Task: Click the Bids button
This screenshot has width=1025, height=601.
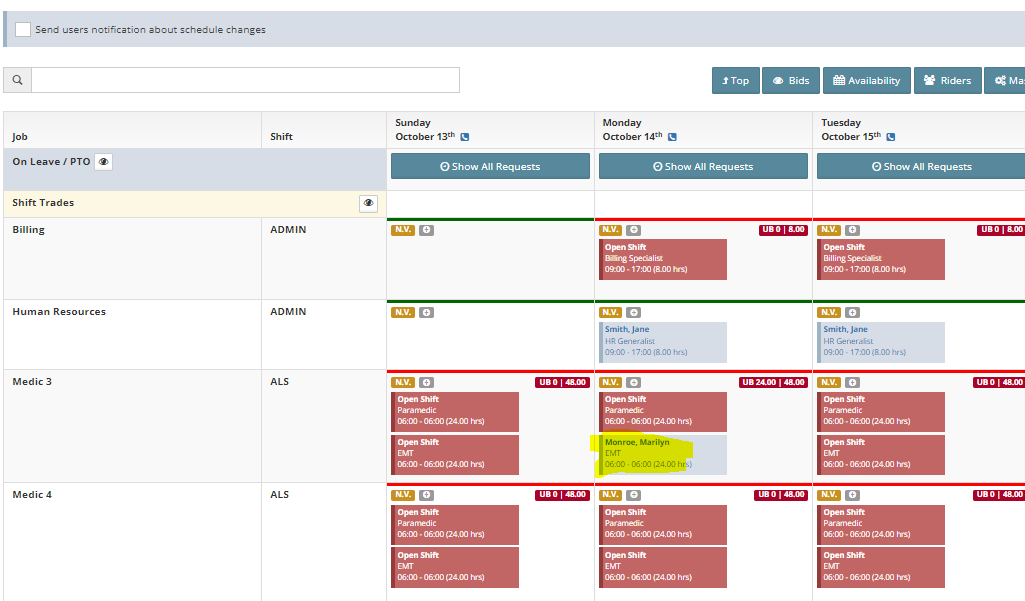Action: [x=791, y=81]
